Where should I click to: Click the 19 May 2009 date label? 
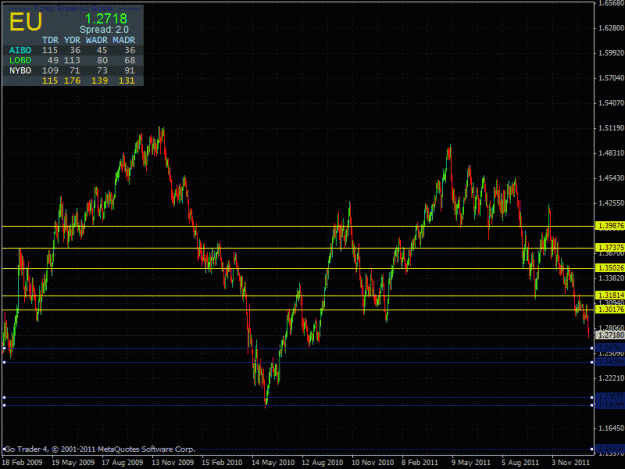click(73, 463)
